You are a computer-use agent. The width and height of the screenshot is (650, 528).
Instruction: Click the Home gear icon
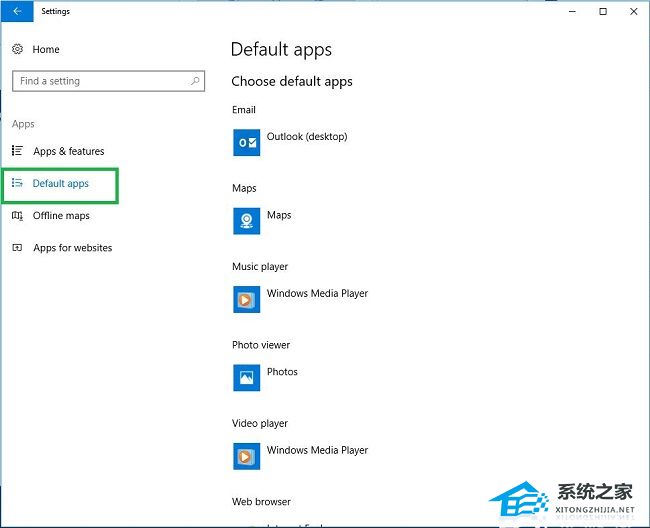click(17, 49)
